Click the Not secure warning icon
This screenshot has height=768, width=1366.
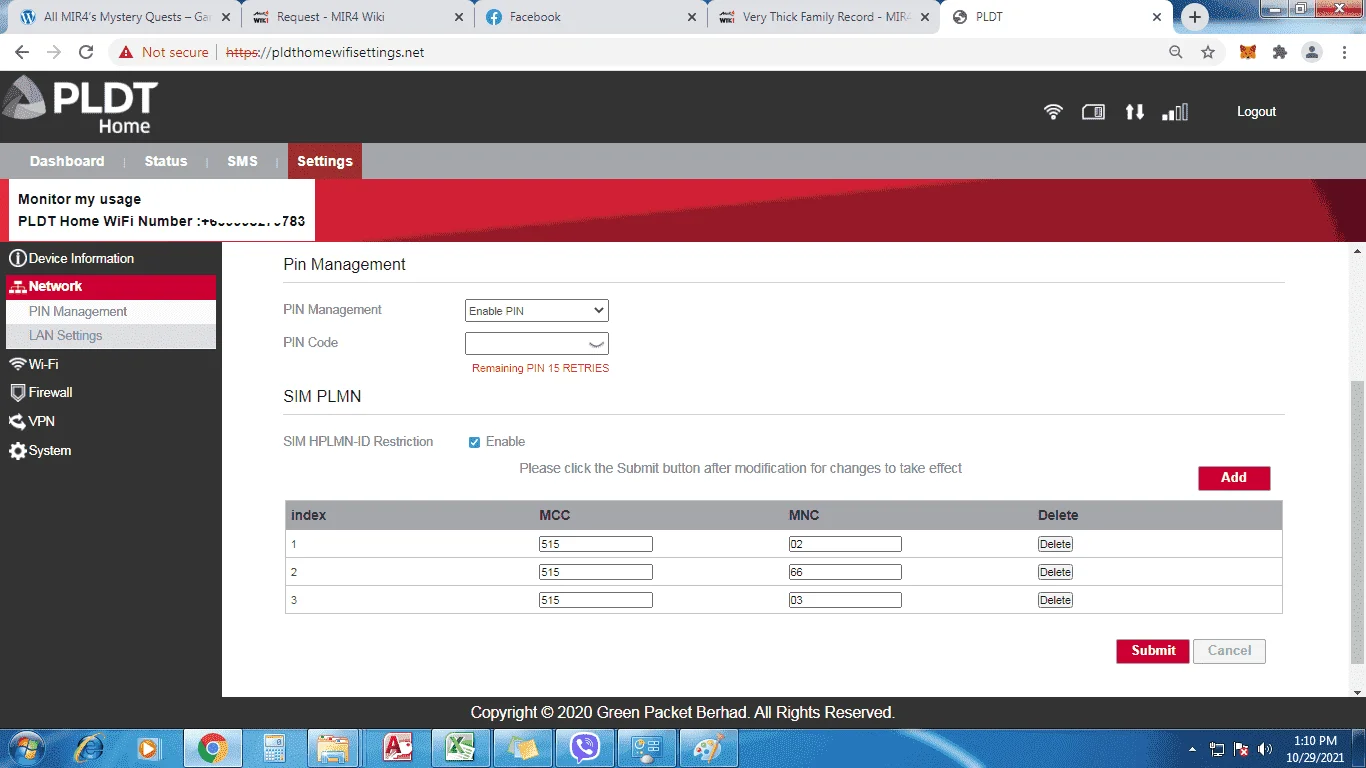tap(125, 52)
